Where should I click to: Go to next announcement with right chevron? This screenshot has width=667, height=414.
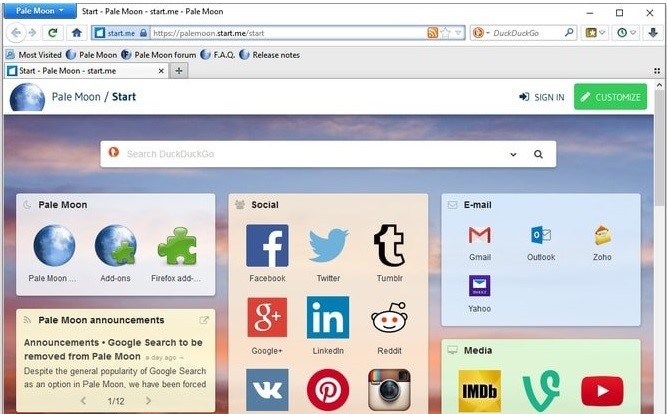click(x=148, y=400)
